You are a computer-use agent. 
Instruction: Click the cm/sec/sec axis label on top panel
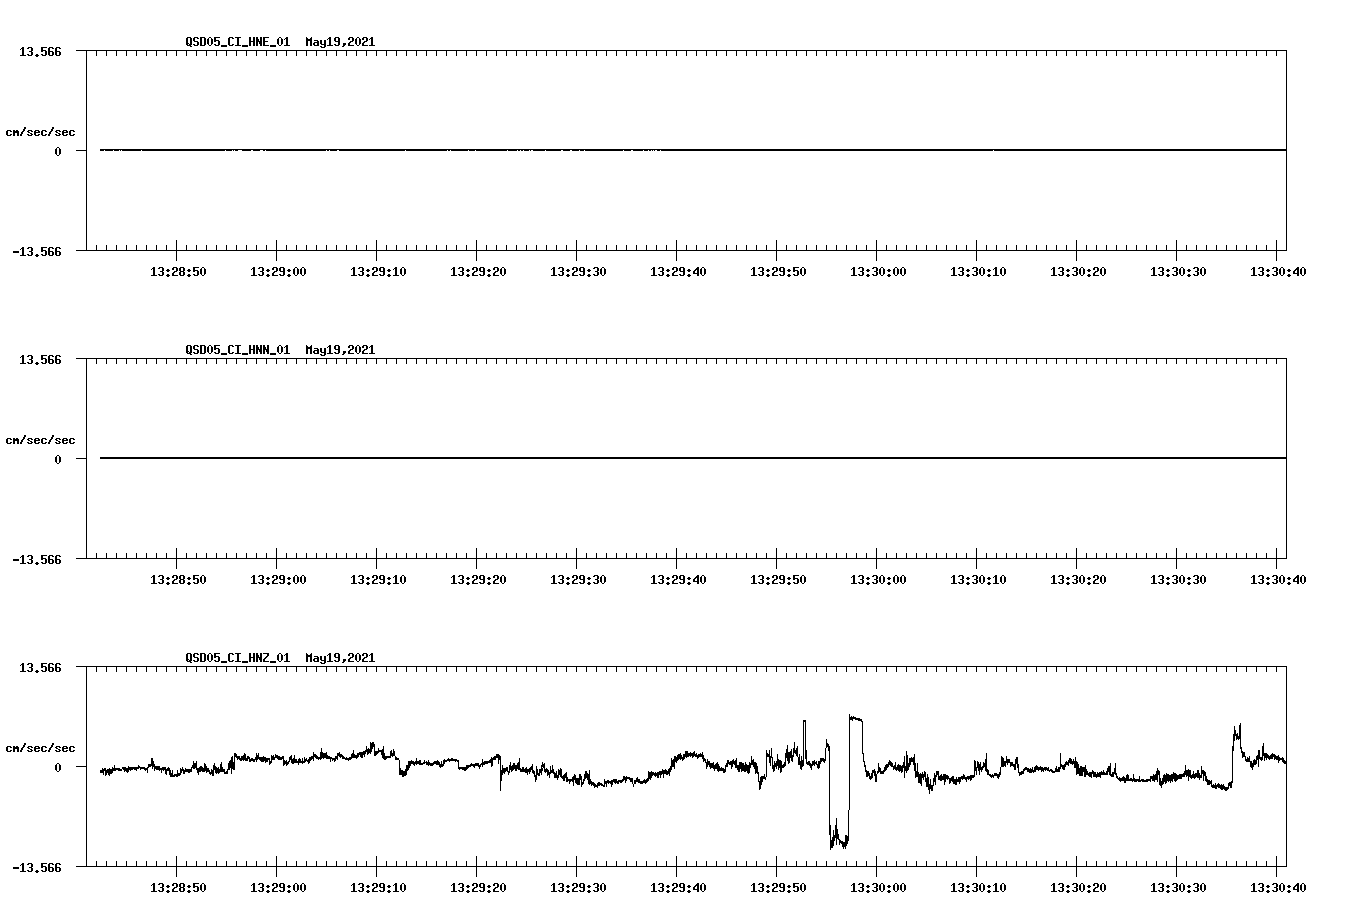40,130
